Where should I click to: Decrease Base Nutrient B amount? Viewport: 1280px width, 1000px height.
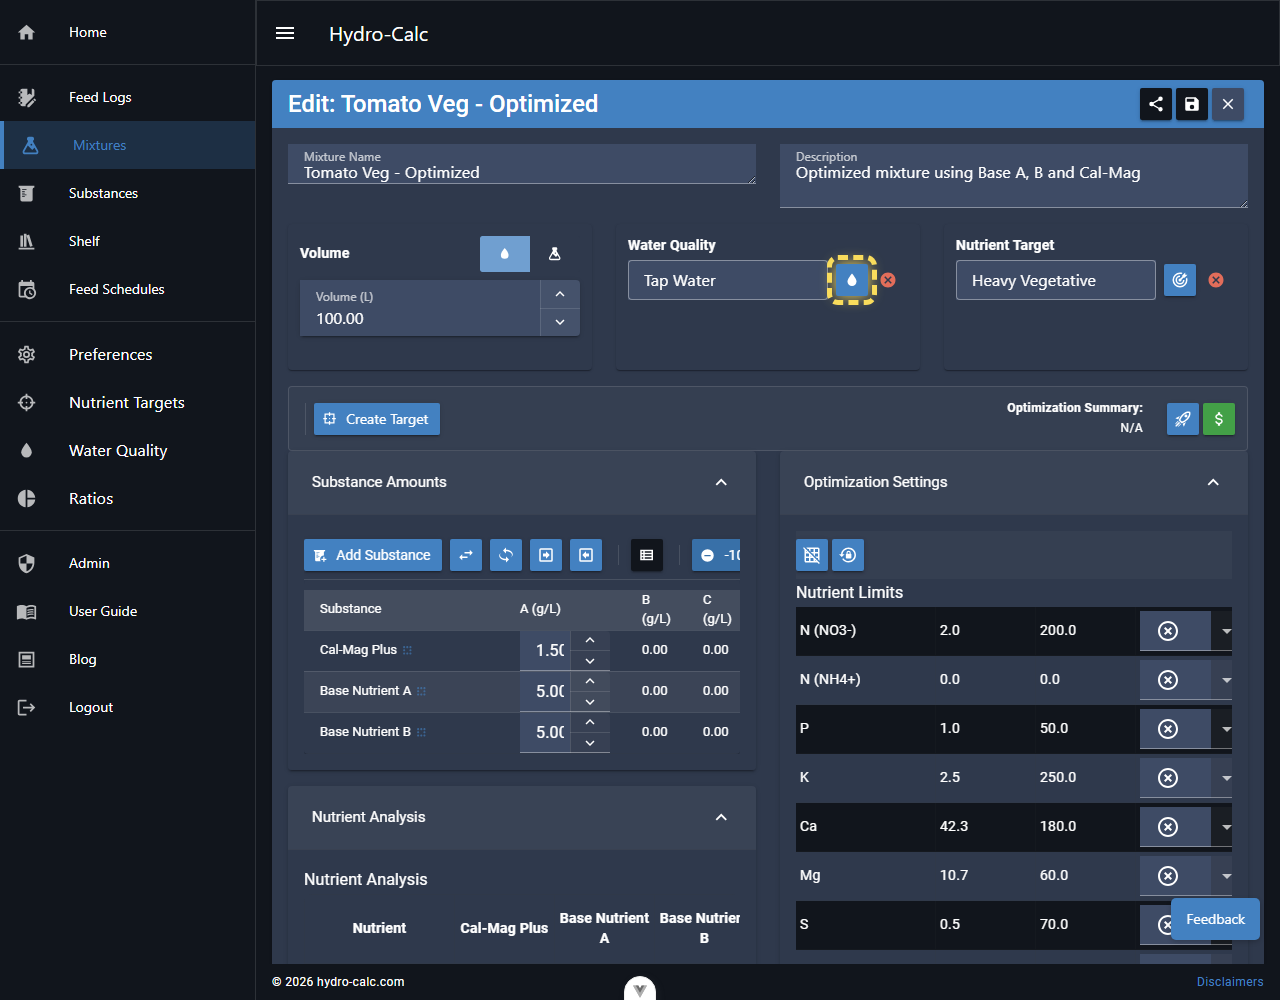pos(590,742)
